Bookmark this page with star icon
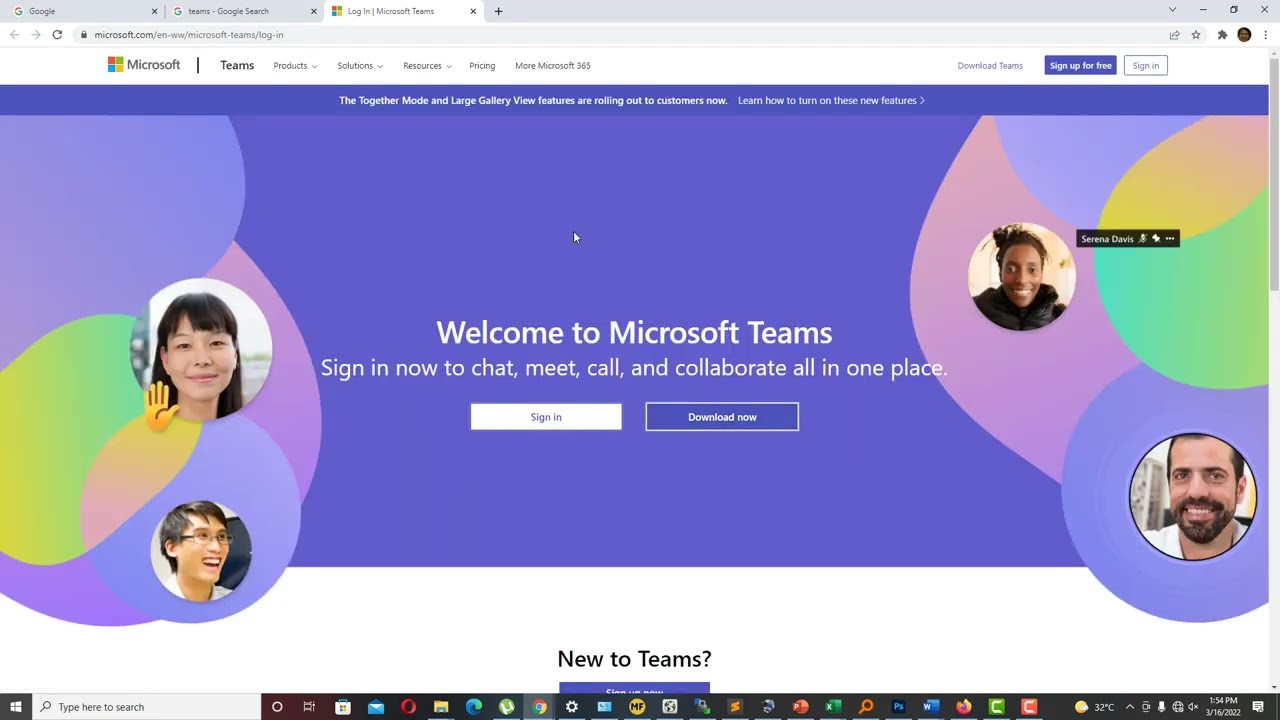Image resolution: width=1280 pixels, height=720 pixels. click(1196, 35)
